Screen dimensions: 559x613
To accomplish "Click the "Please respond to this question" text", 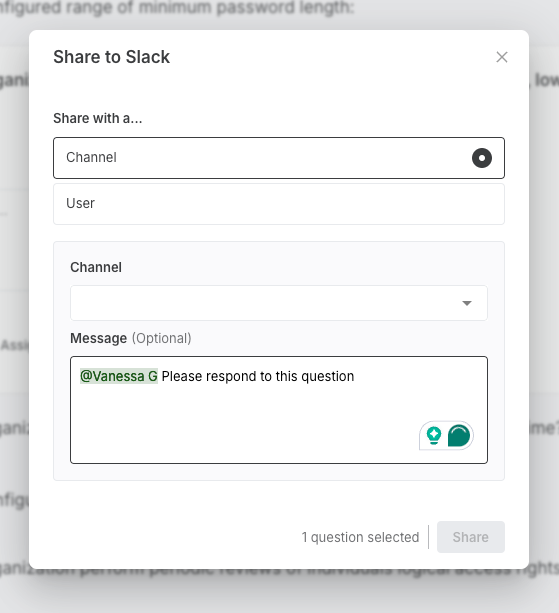I will click(258, 376).
